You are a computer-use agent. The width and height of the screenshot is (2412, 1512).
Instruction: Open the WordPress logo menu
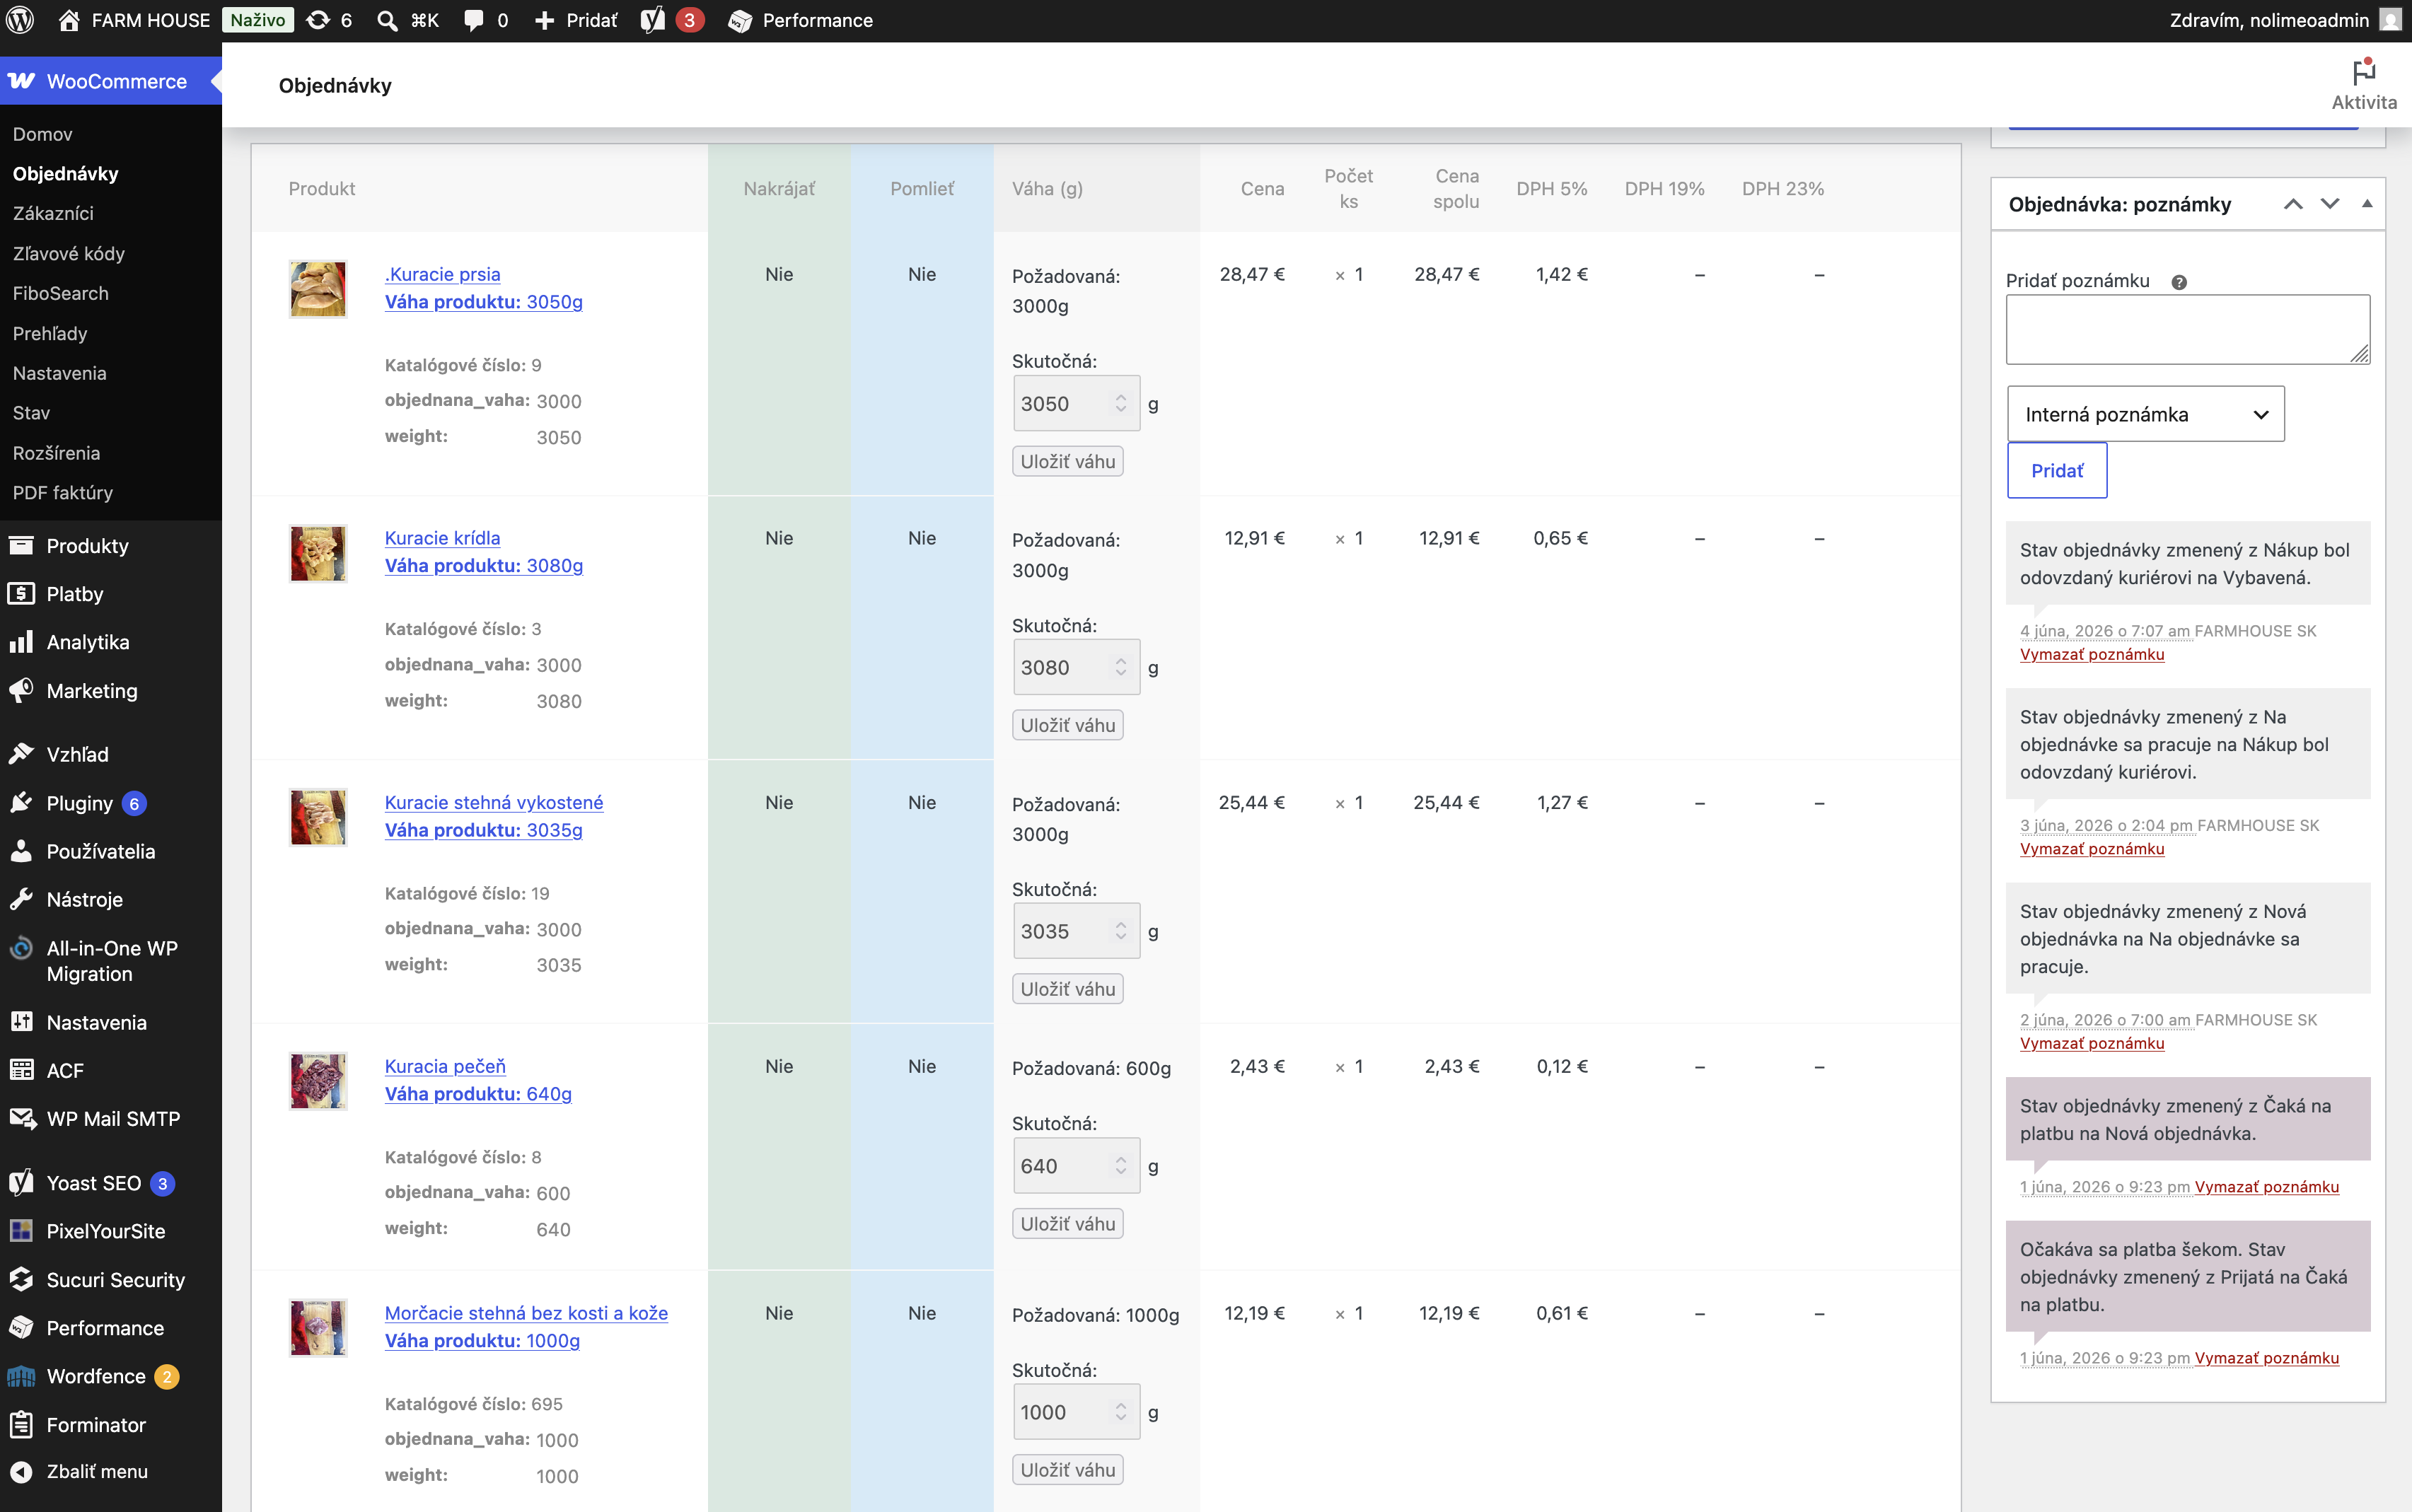[x=20, y=20]
